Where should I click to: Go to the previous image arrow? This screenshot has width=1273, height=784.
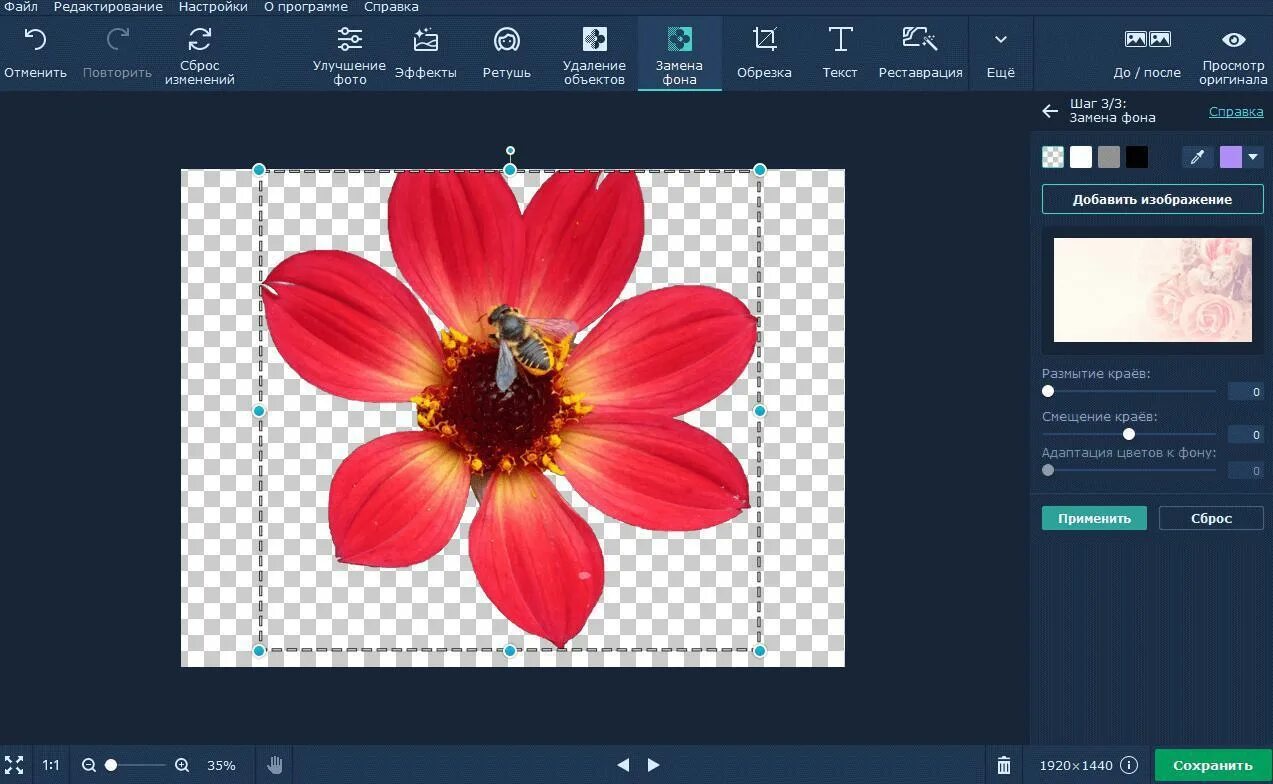tap(623, 765)
